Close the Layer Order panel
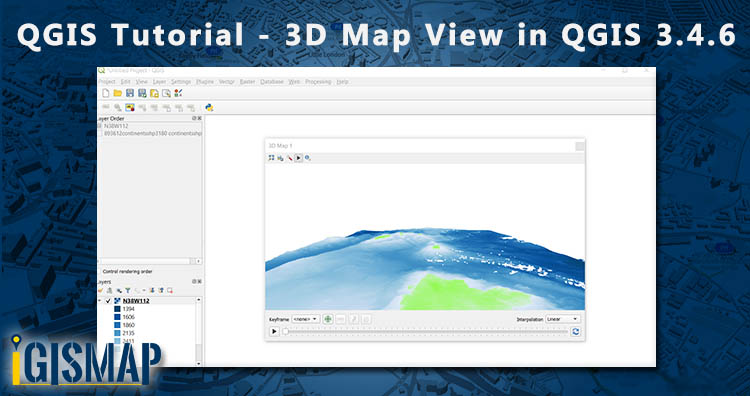Screen dimensions: 750x396 [199, 118]
